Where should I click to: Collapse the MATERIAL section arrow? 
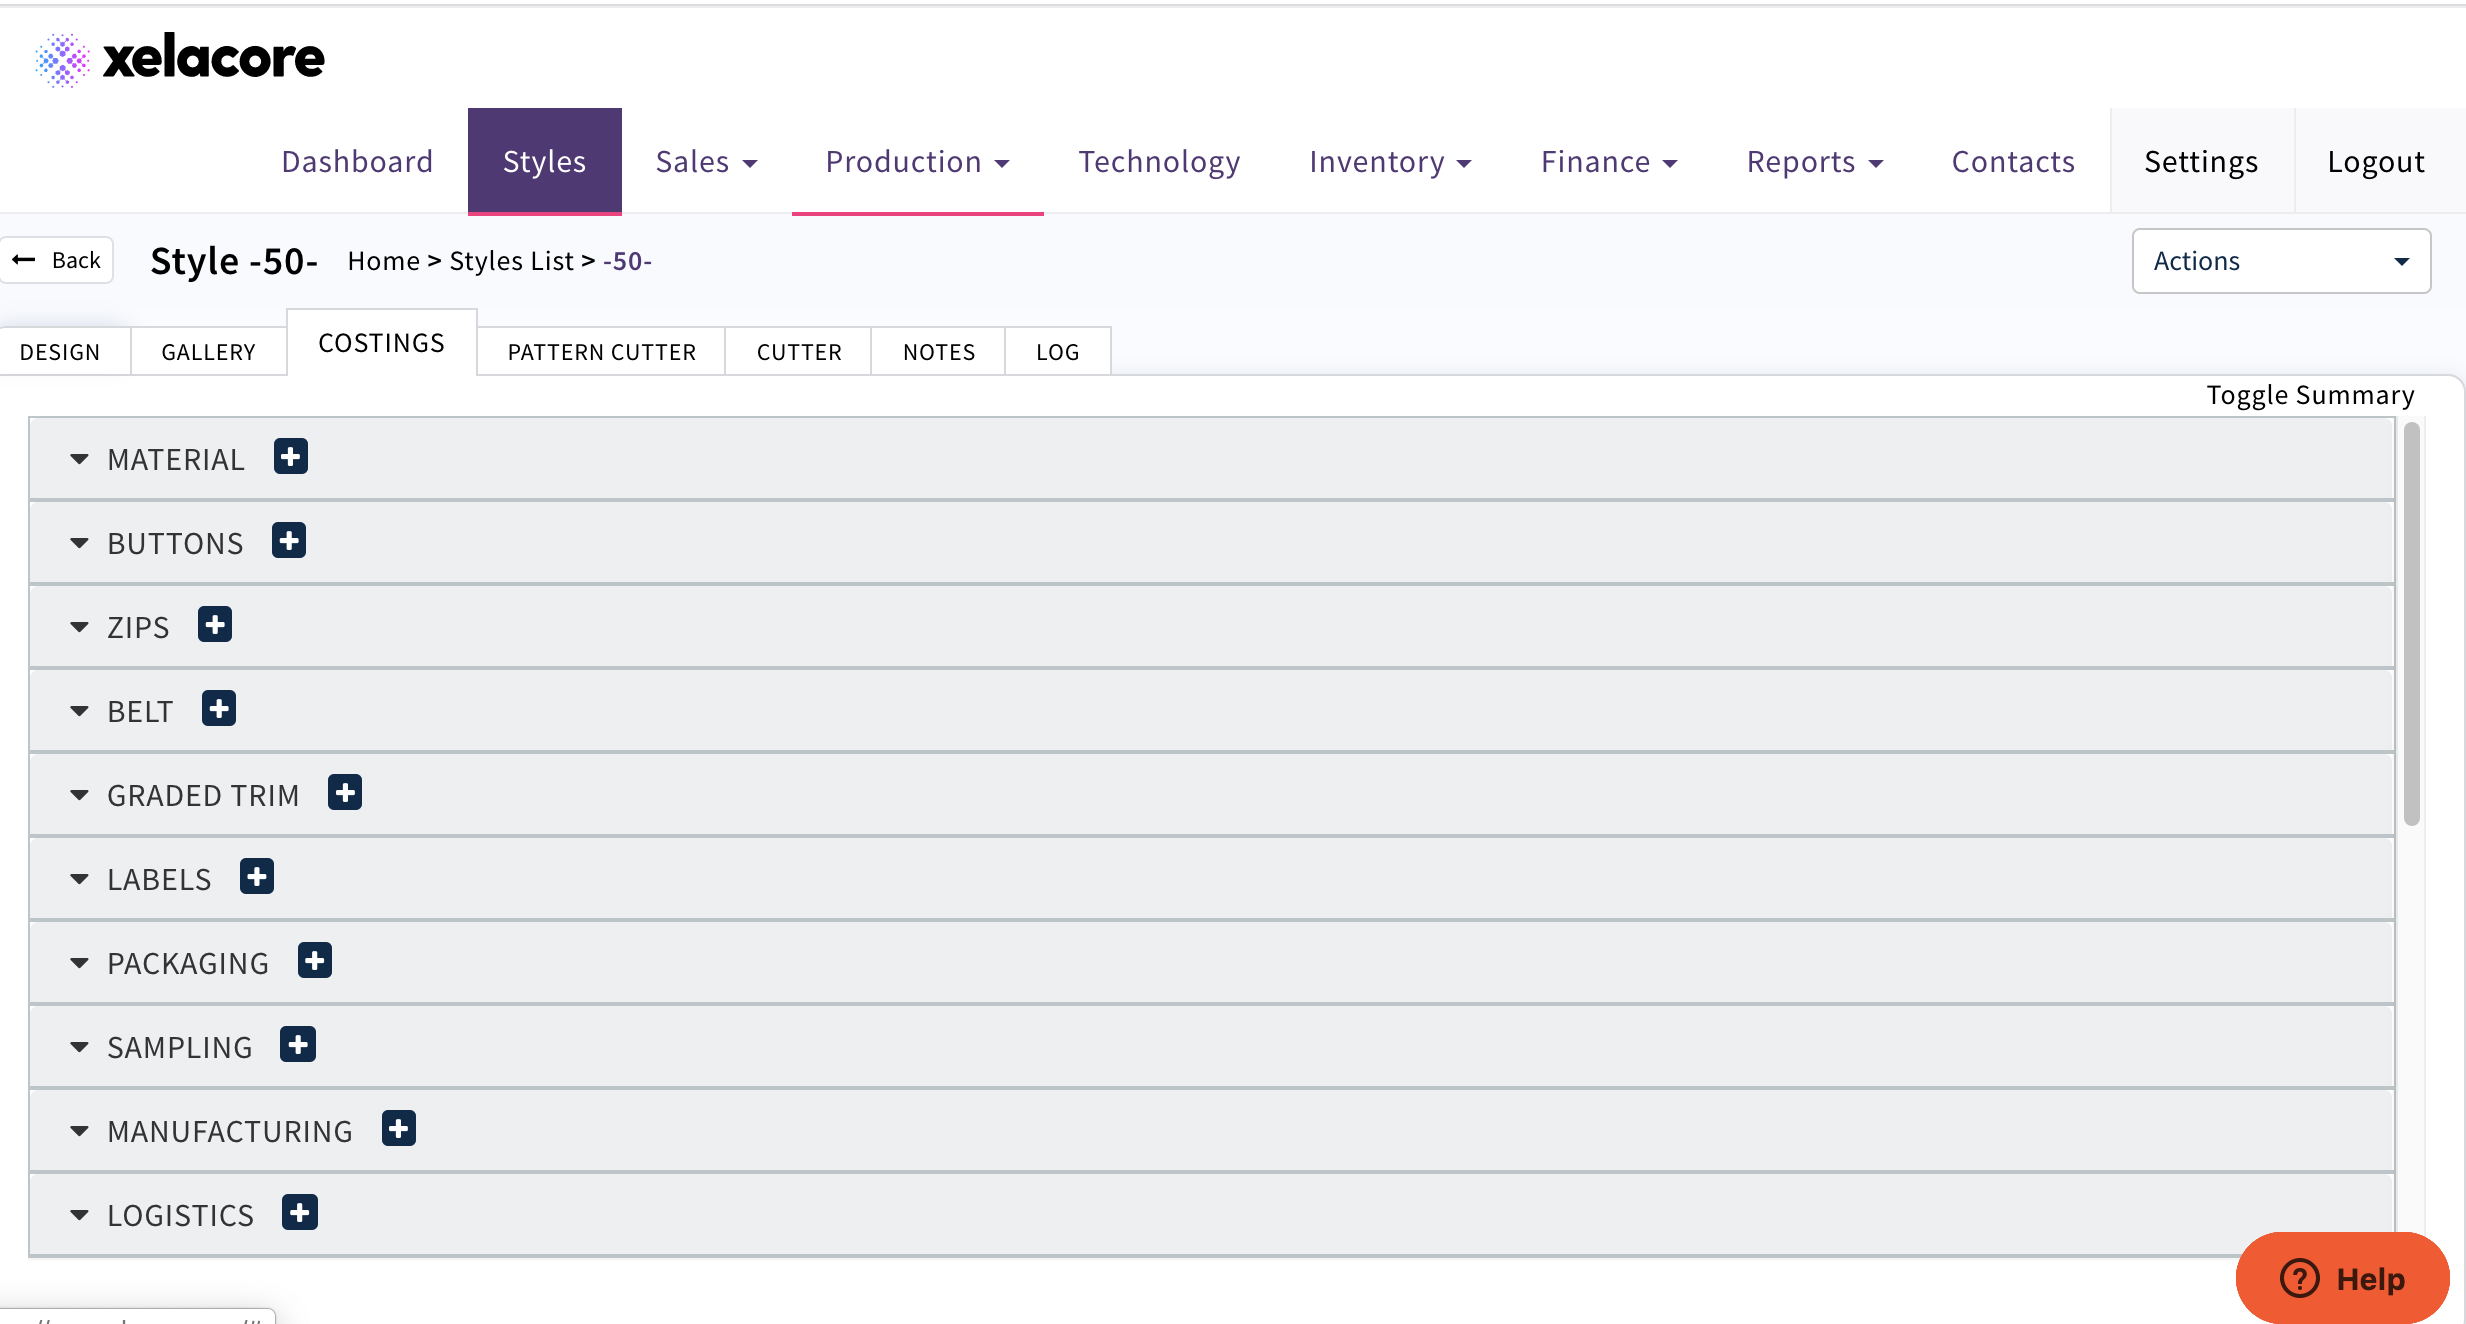pyautogui.click(x=80, y=459)
